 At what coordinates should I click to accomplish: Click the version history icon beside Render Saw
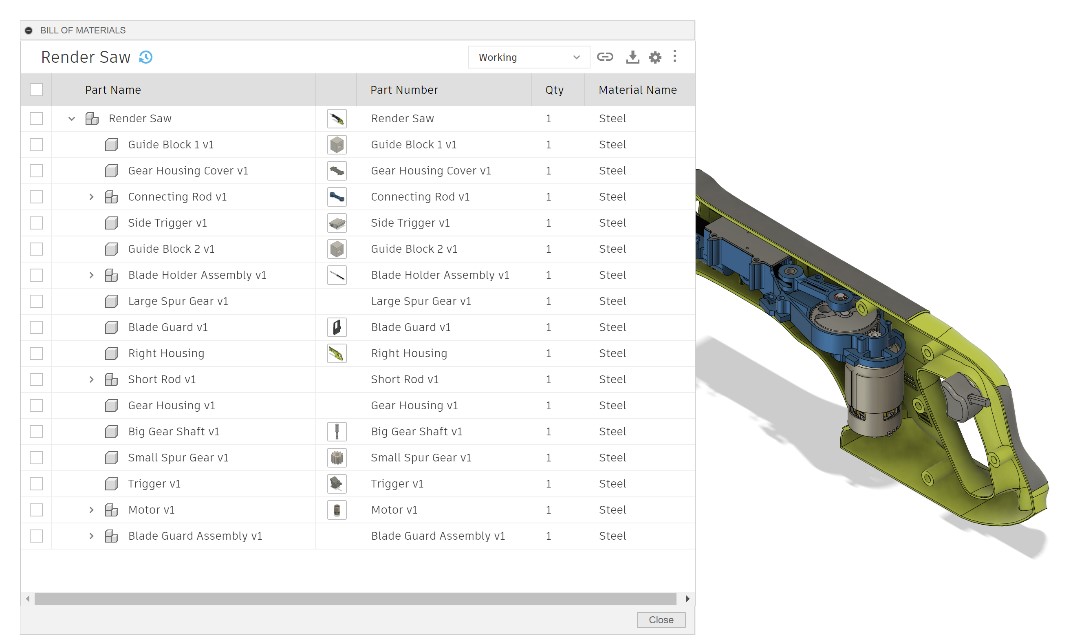(x=146, y=58)
